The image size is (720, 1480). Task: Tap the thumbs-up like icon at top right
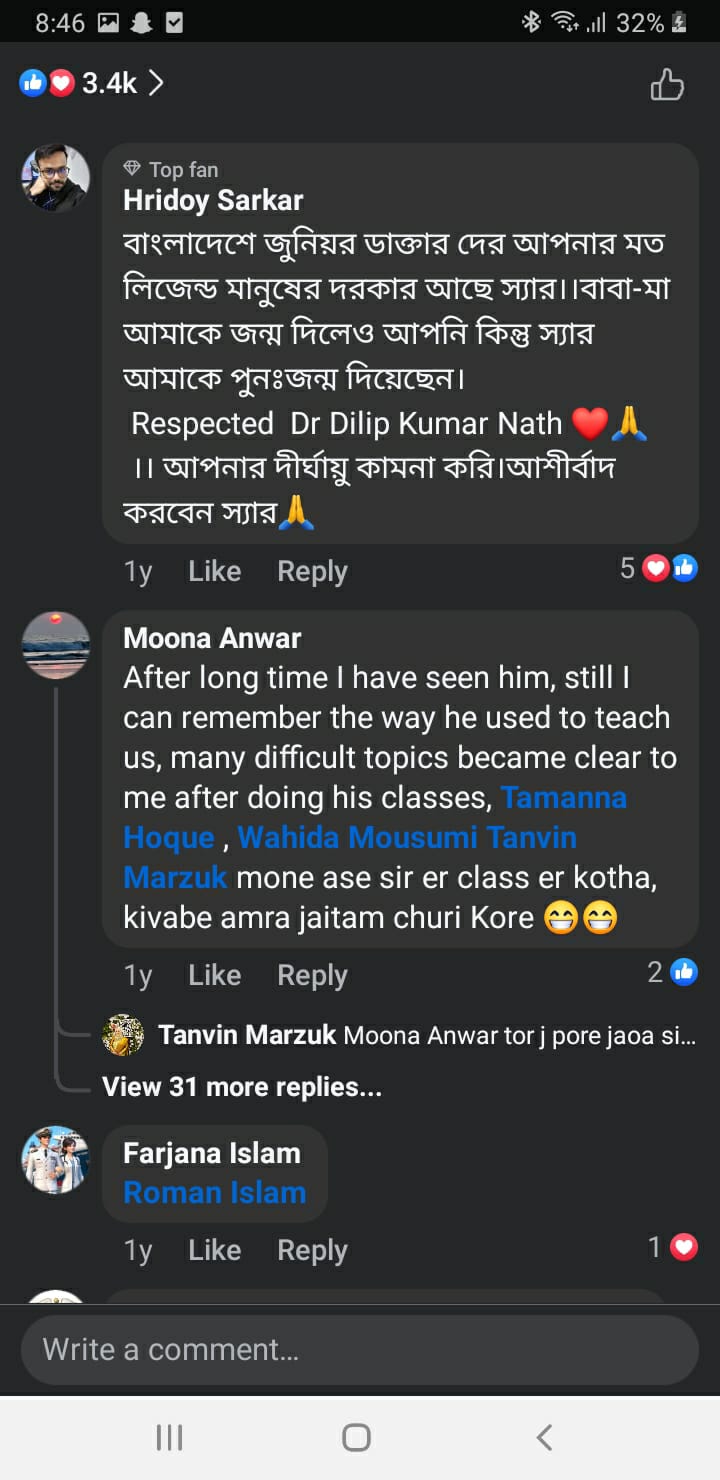point(667,85)
